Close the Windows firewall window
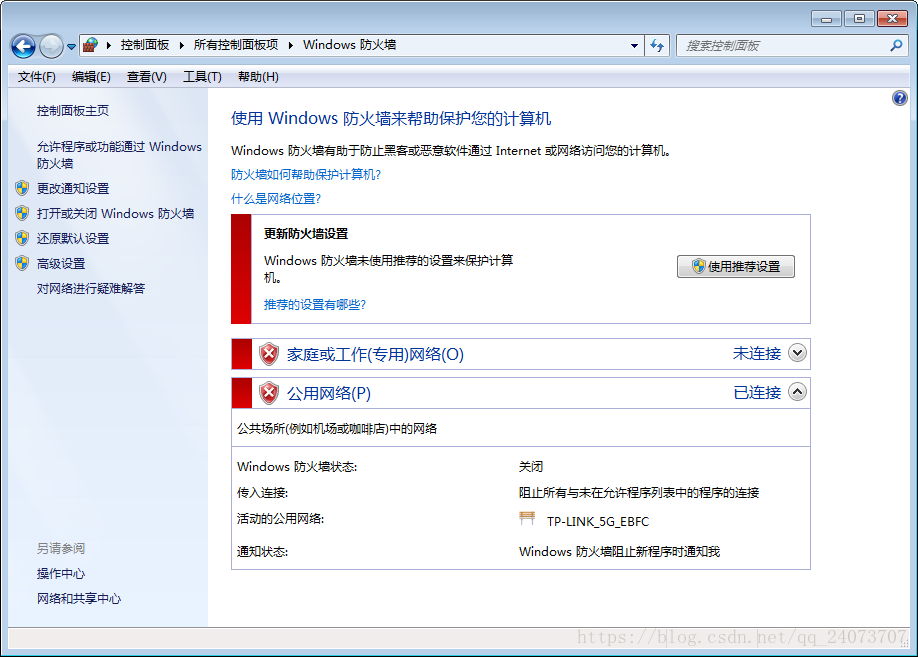The image size is (918, 657). tap(892, 19)
